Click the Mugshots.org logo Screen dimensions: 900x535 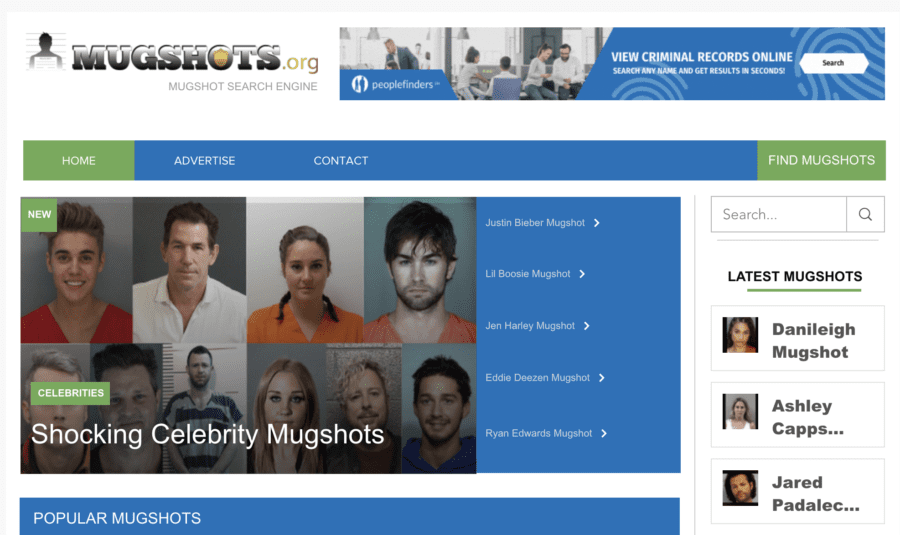[x=172, y=54]
